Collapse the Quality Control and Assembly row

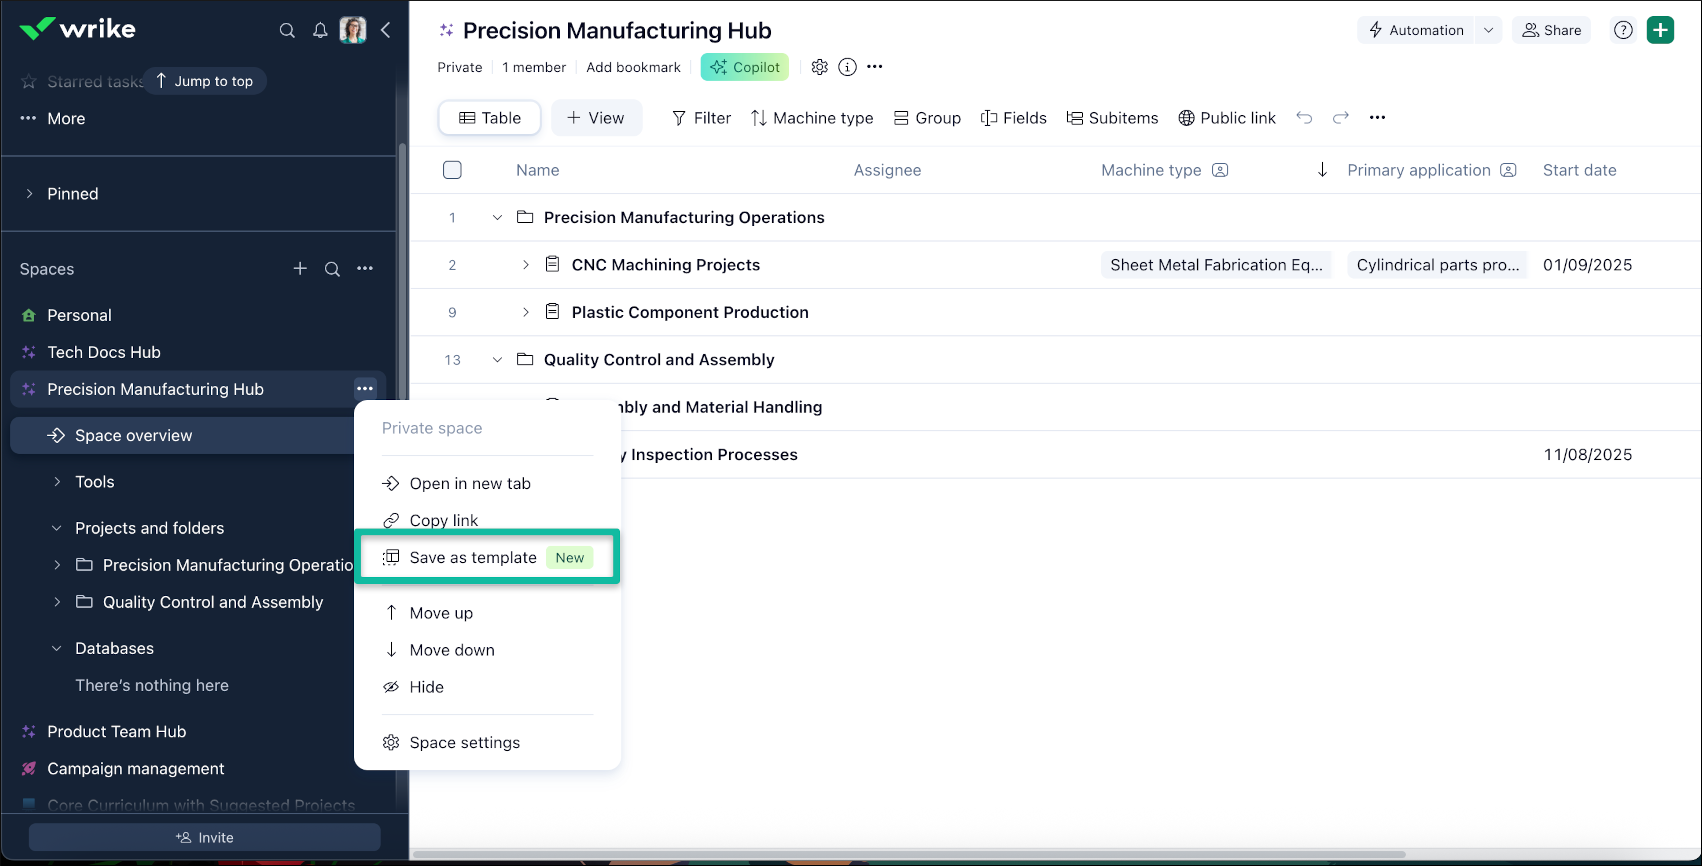pyautogui.click(x=497, y=359)
